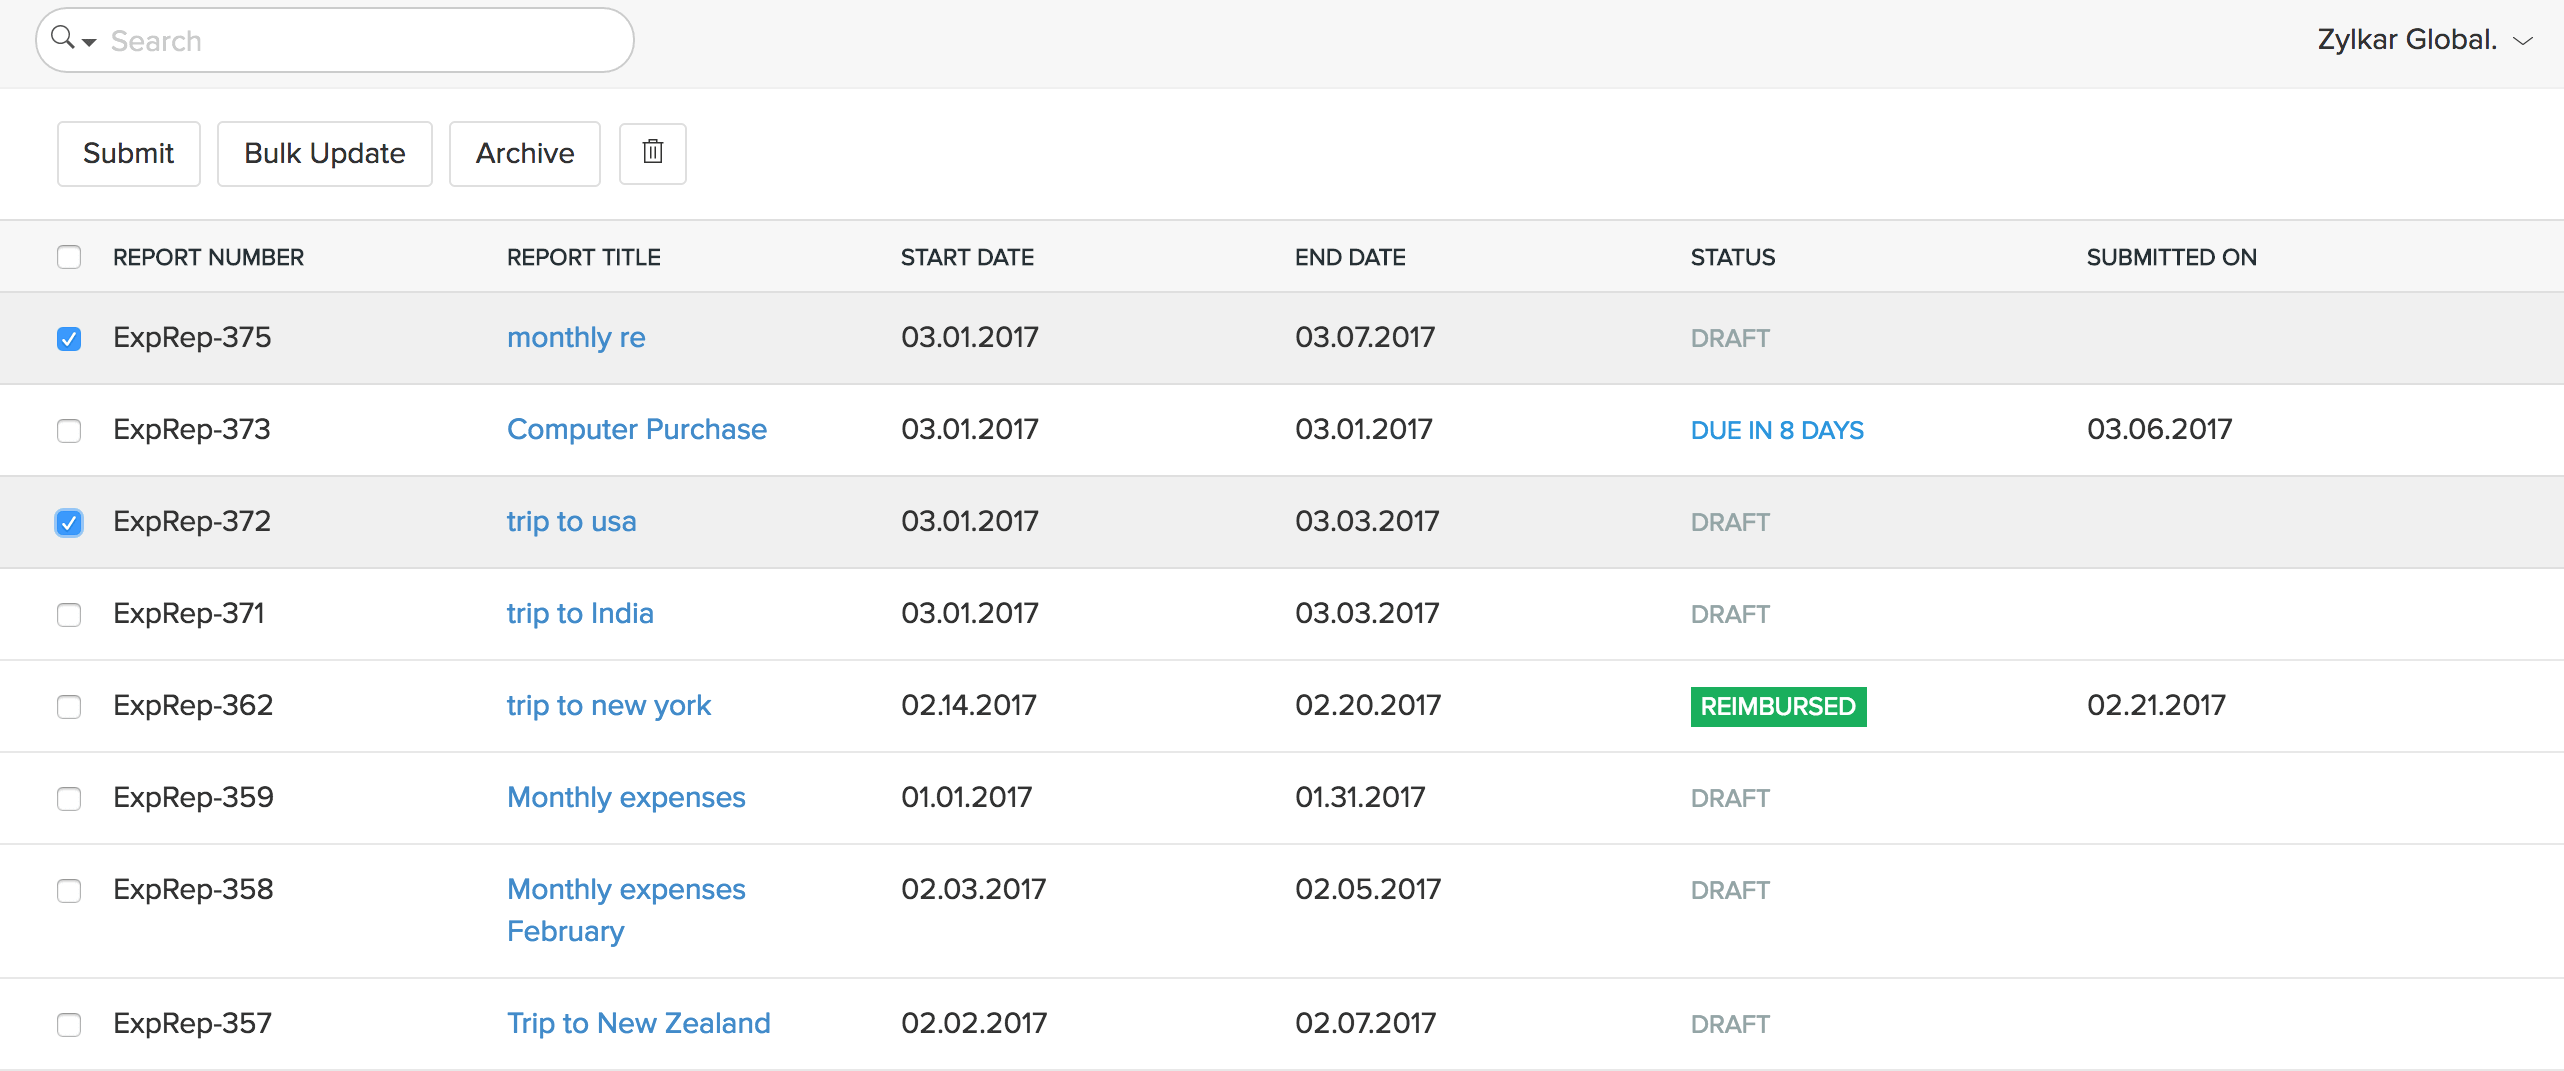Expand the search filter dropdown arrow
The height and width of the screenshot is (1071, 2564).
pos(89,43)
